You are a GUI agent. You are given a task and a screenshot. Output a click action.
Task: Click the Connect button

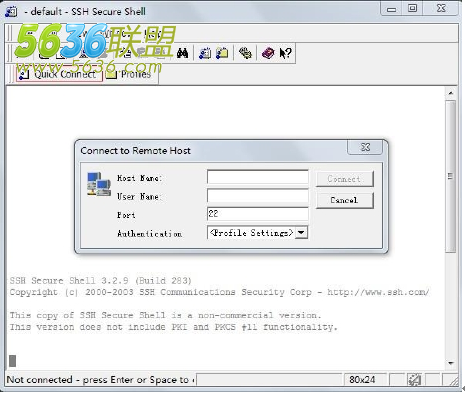coord(344,179)
